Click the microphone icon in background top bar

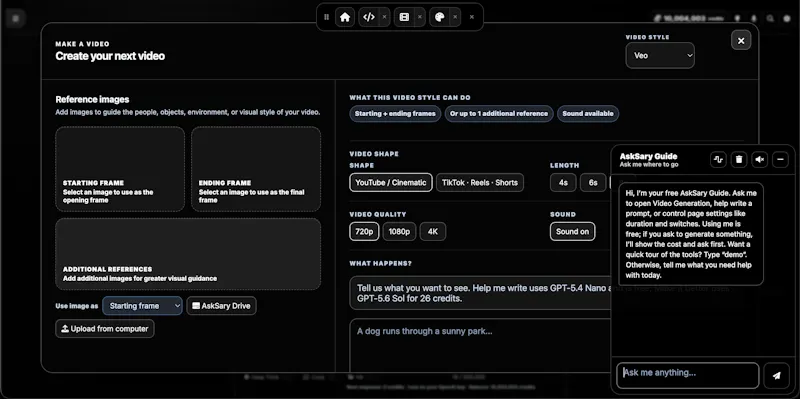click(x=754, y=18)
